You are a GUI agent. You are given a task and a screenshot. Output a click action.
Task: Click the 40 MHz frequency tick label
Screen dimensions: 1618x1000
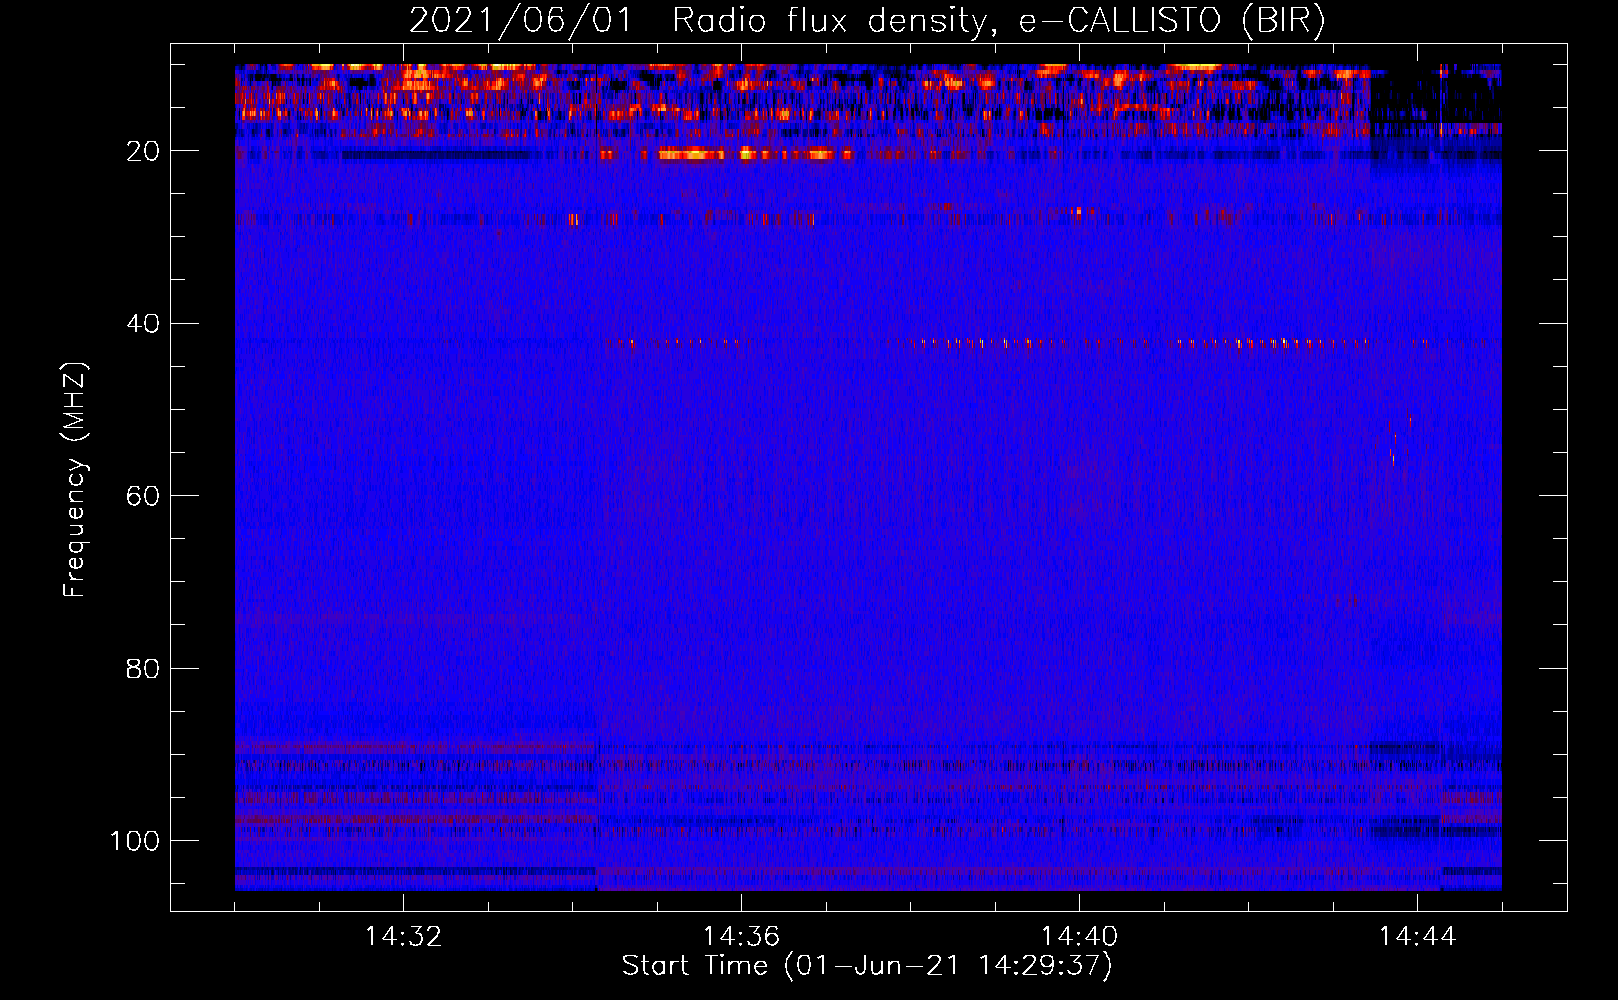point(143,324)
